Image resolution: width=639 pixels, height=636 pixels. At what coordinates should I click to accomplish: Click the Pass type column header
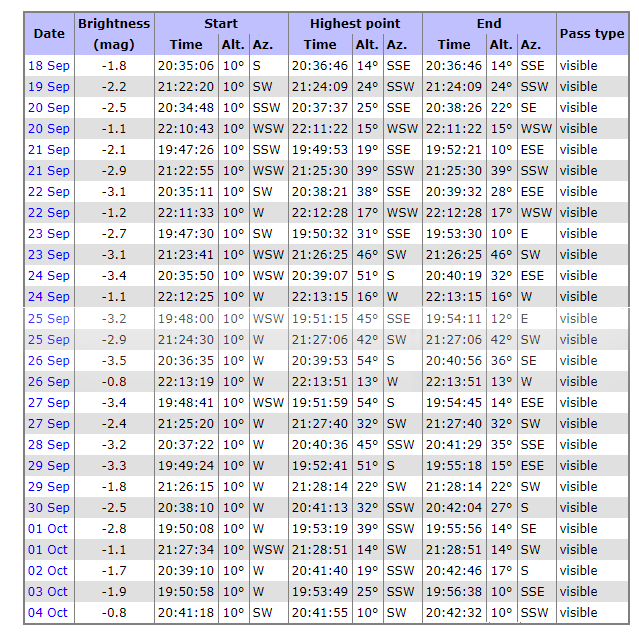pos(592,34)
